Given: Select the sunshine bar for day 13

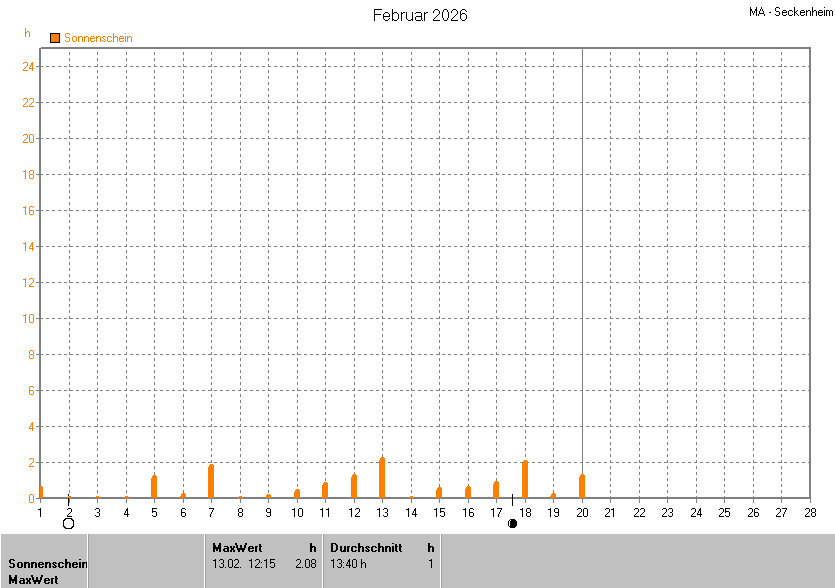Looking at the screenshot, I should point(382,478).
